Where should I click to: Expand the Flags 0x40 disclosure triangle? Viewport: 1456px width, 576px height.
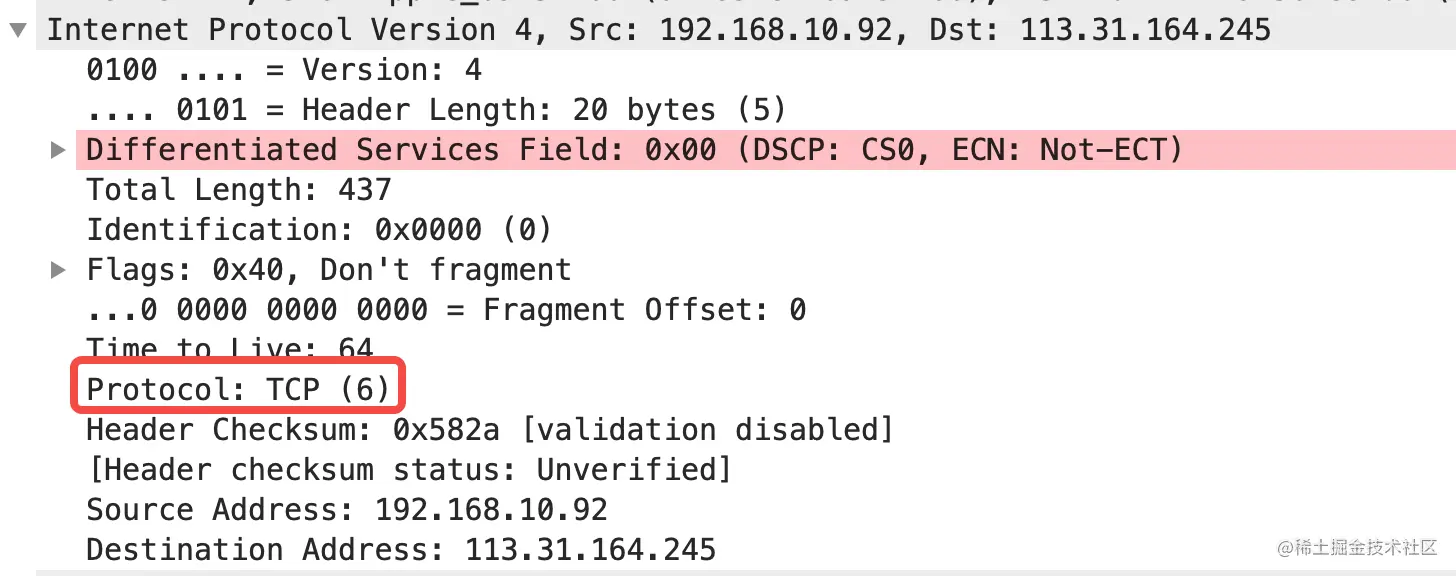(59, 270)
